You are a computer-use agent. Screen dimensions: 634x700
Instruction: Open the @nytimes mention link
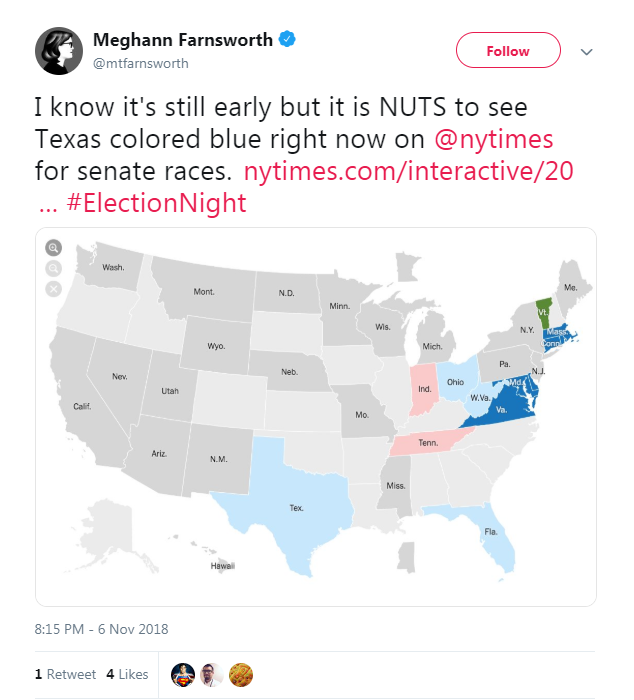(494, 139)
